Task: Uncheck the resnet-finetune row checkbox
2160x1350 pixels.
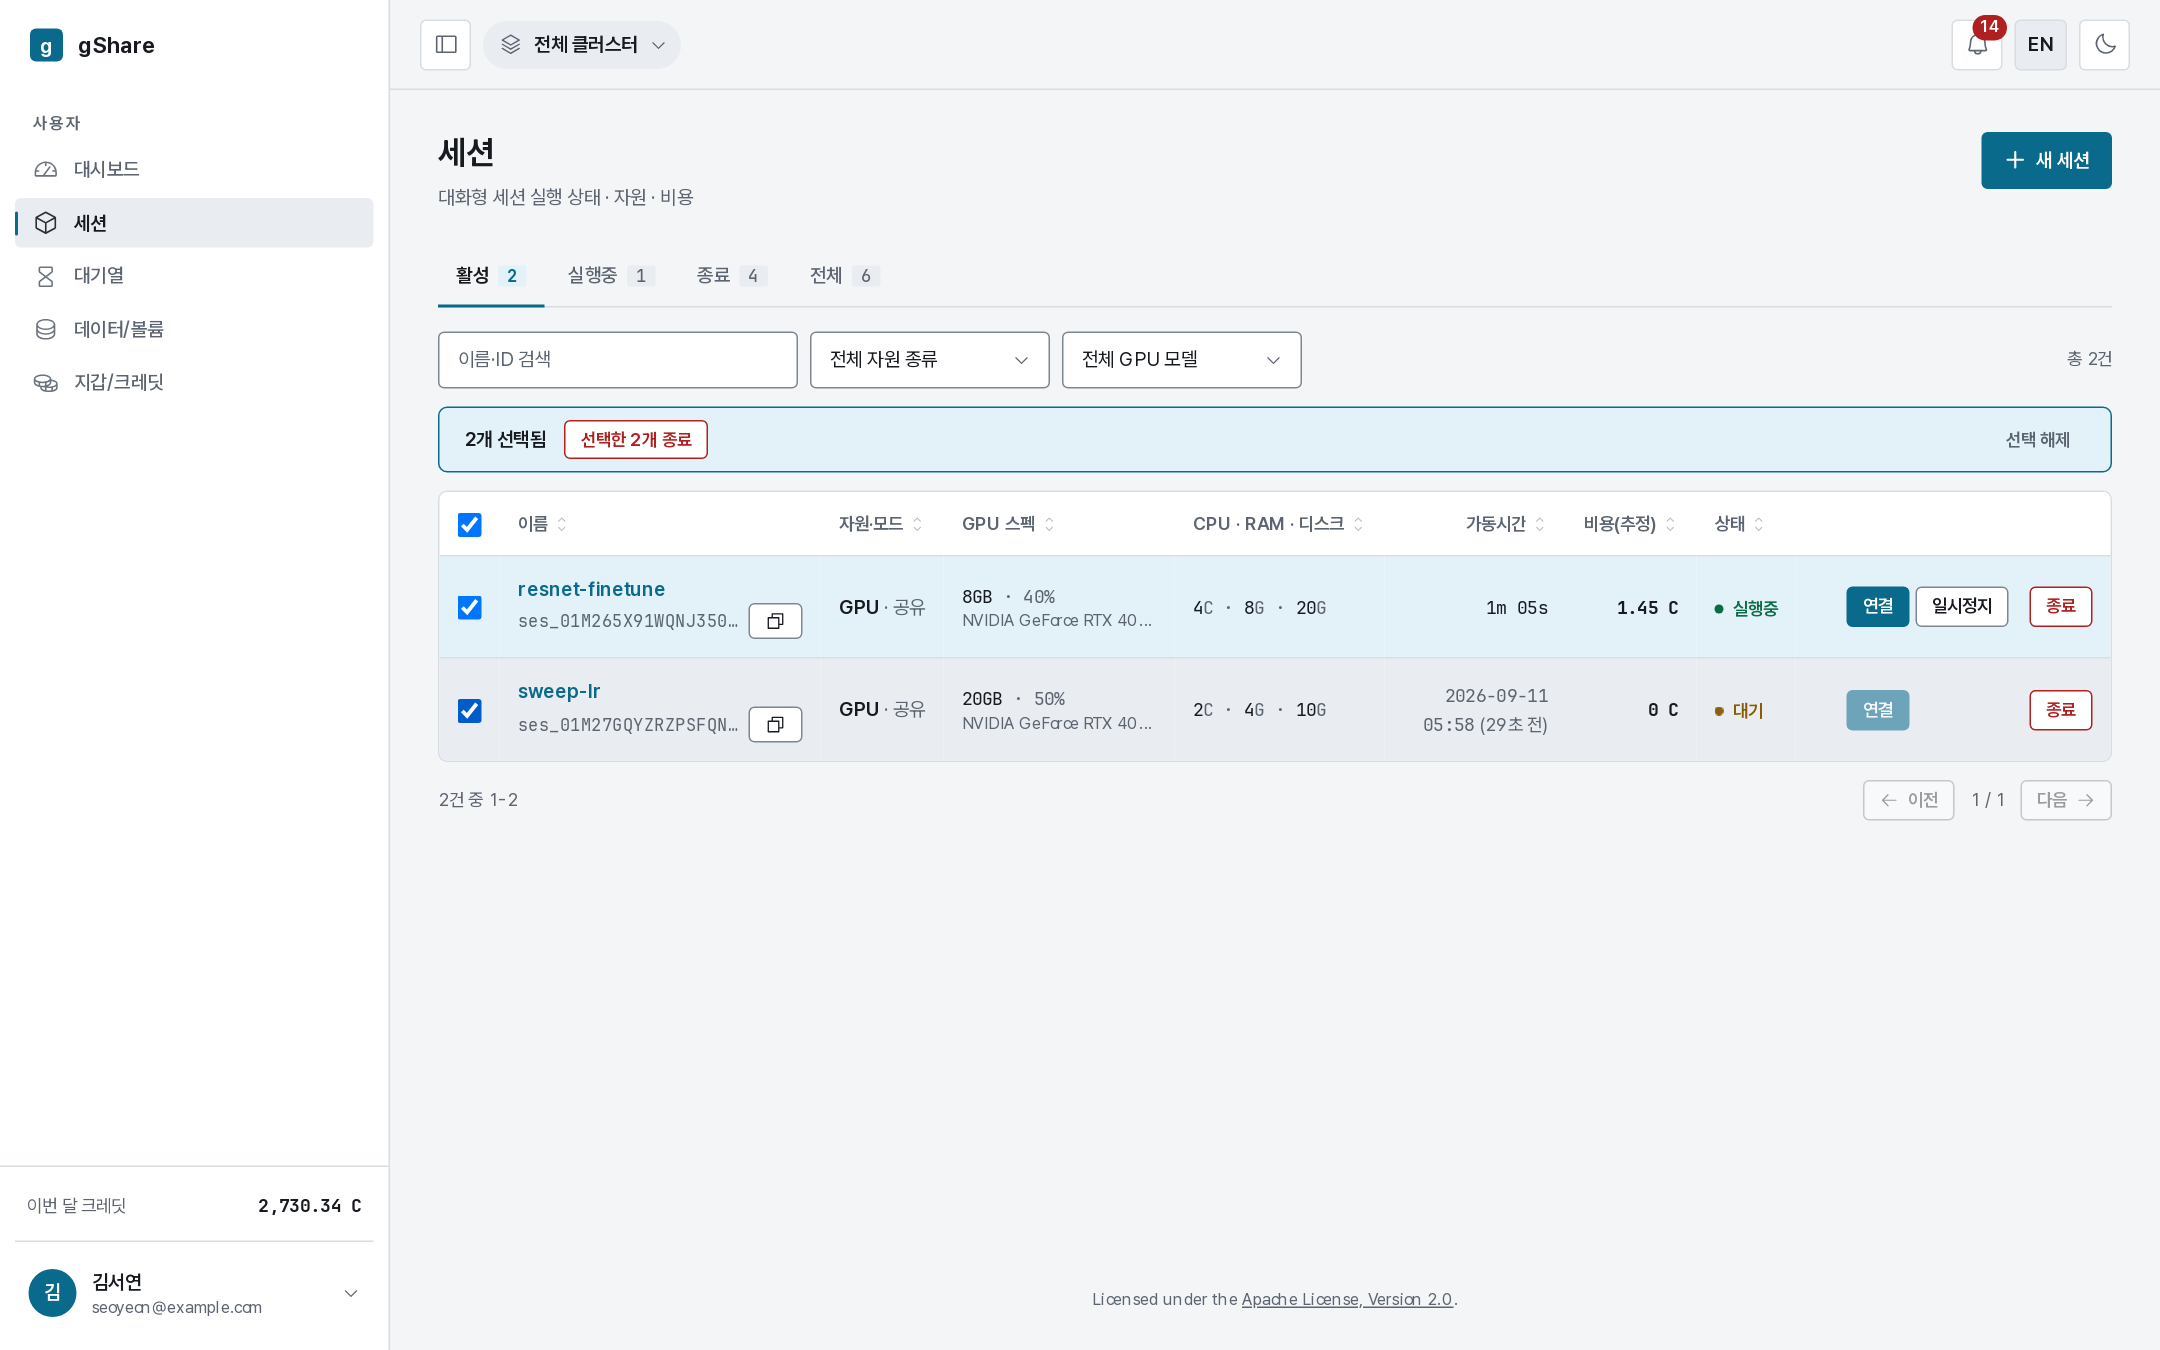Action: point(469,607)
